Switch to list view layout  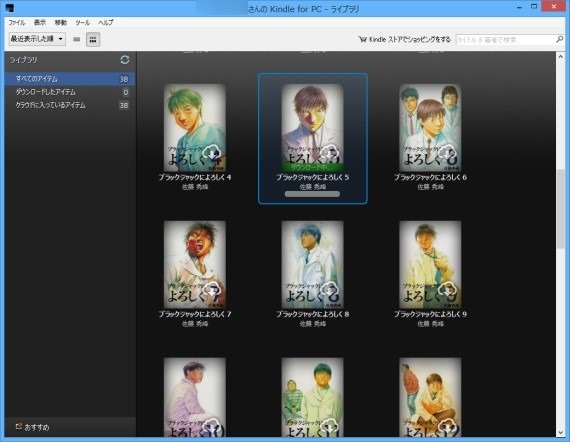(76, 39)
